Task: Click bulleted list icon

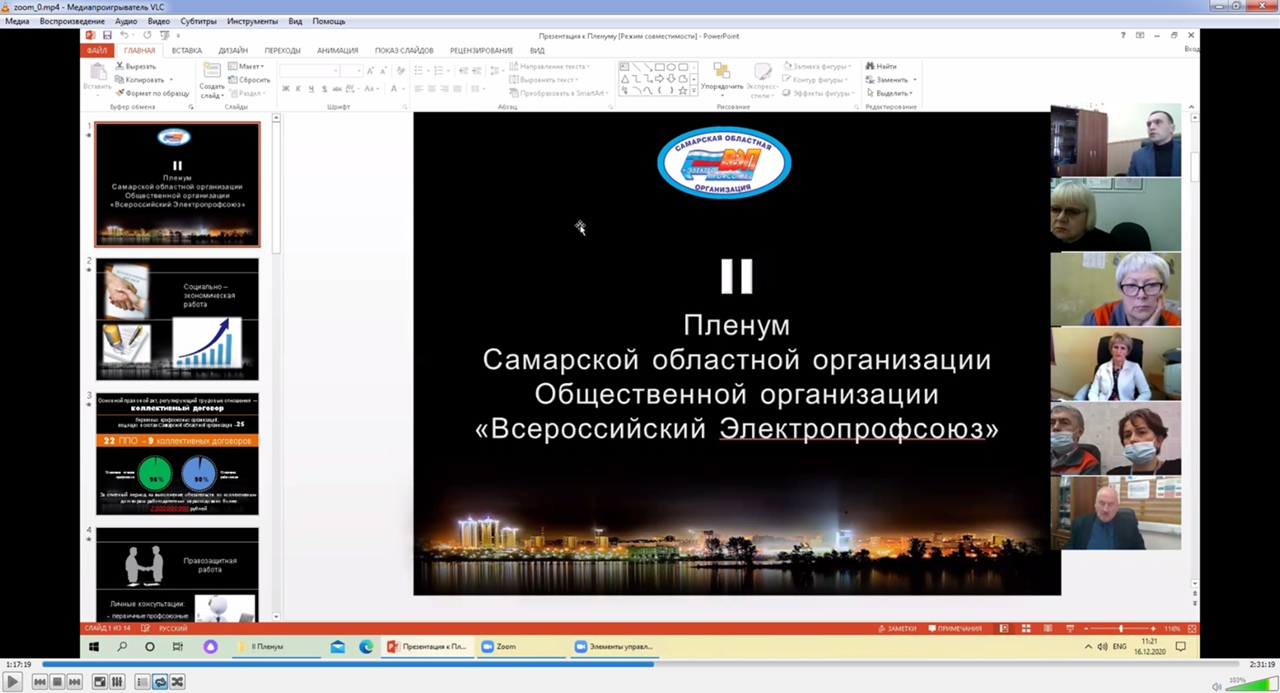Action: (x=421, y=70)
